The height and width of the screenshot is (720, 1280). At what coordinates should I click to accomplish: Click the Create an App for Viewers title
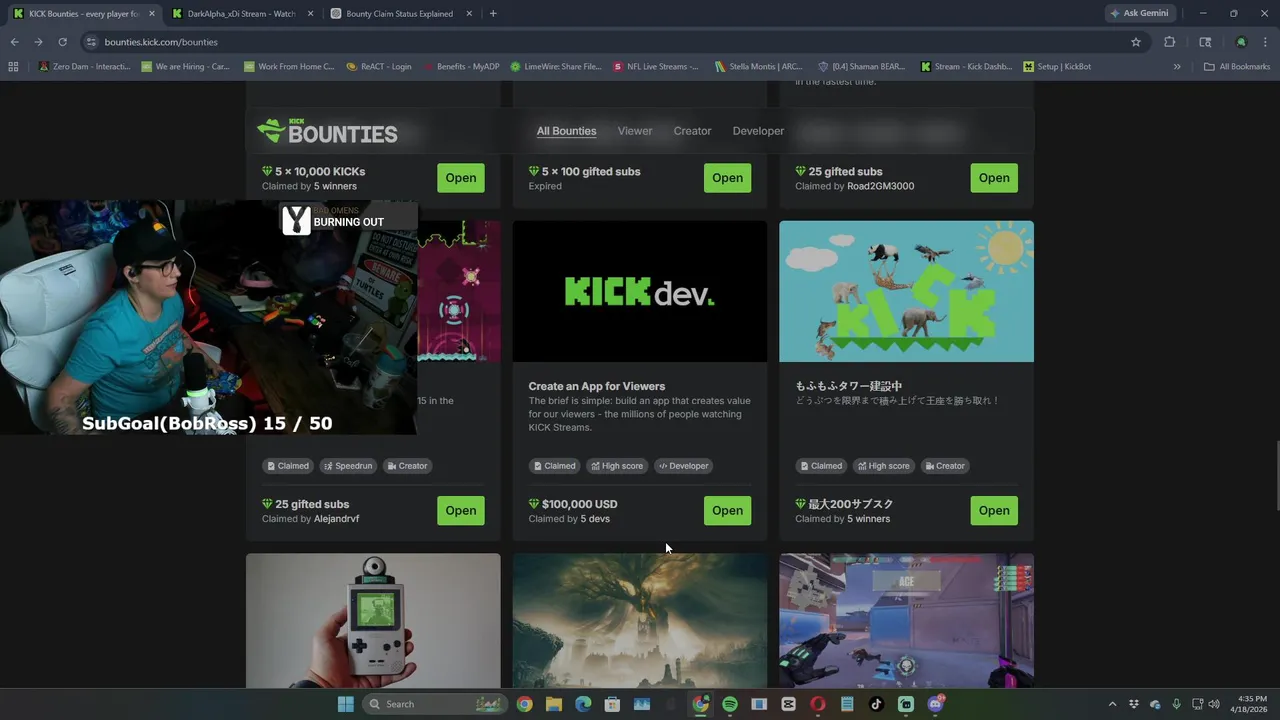point(597,386)
